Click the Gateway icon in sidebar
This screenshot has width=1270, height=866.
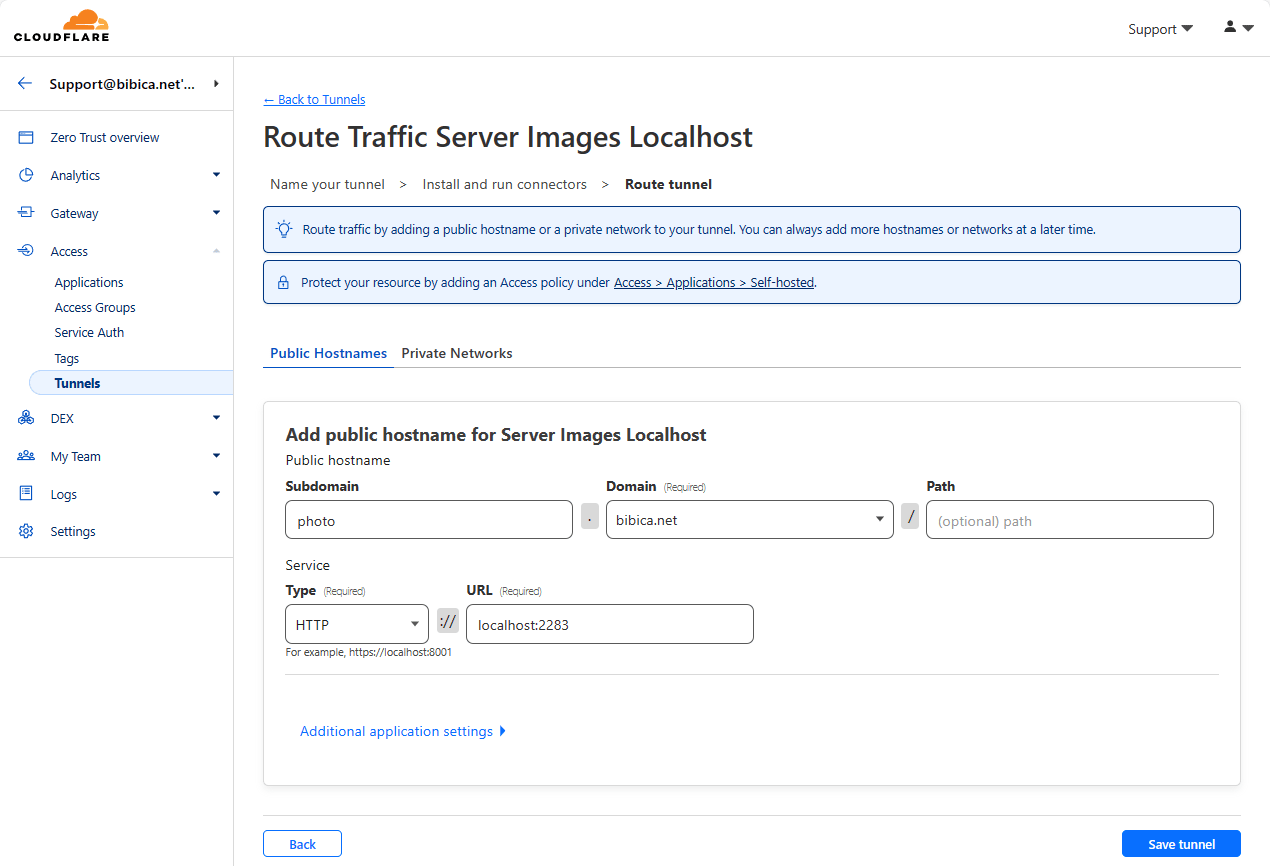(26, 213)
